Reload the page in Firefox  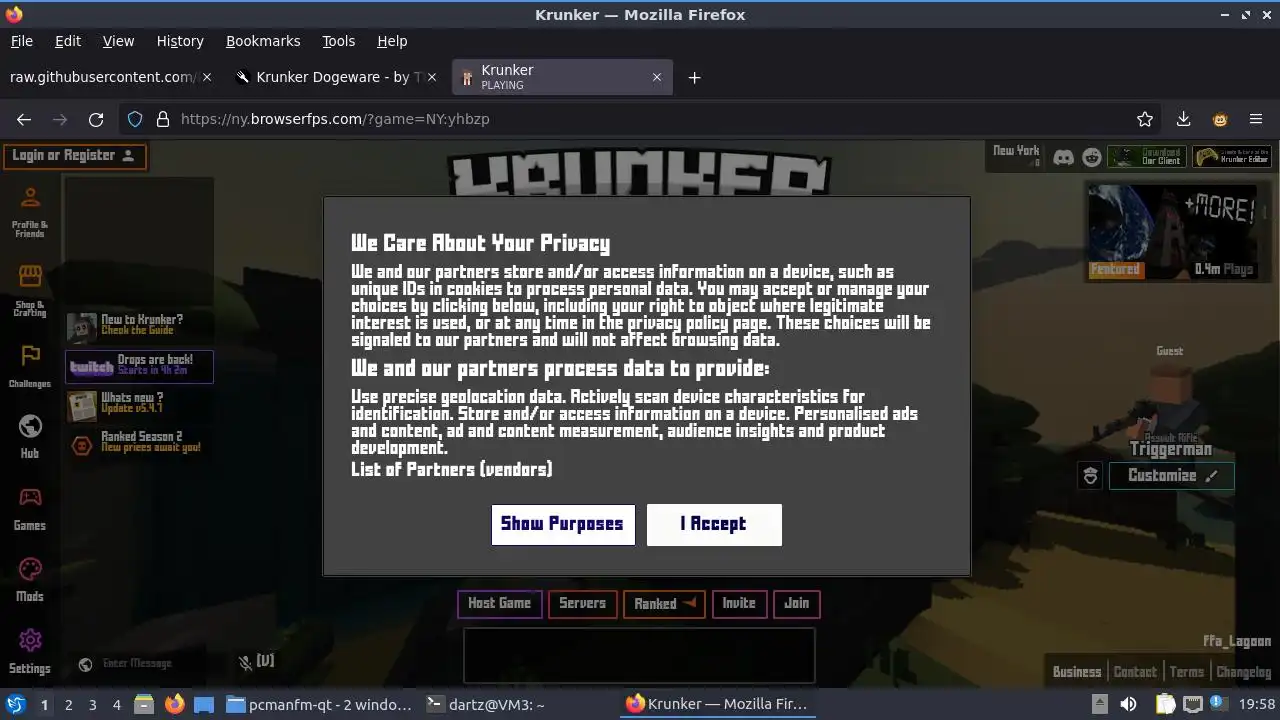[x=96, y=119]
